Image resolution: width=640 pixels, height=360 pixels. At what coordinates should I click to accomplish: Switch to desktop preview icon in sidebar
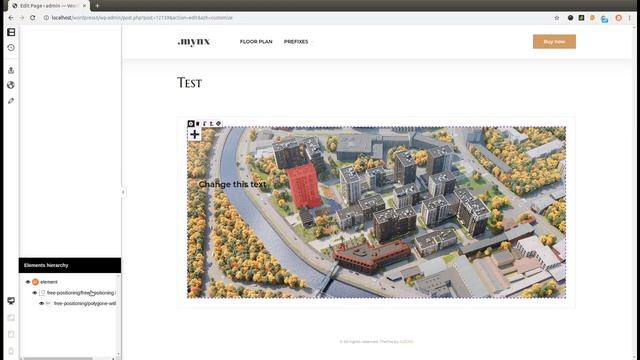click(11, 301)
